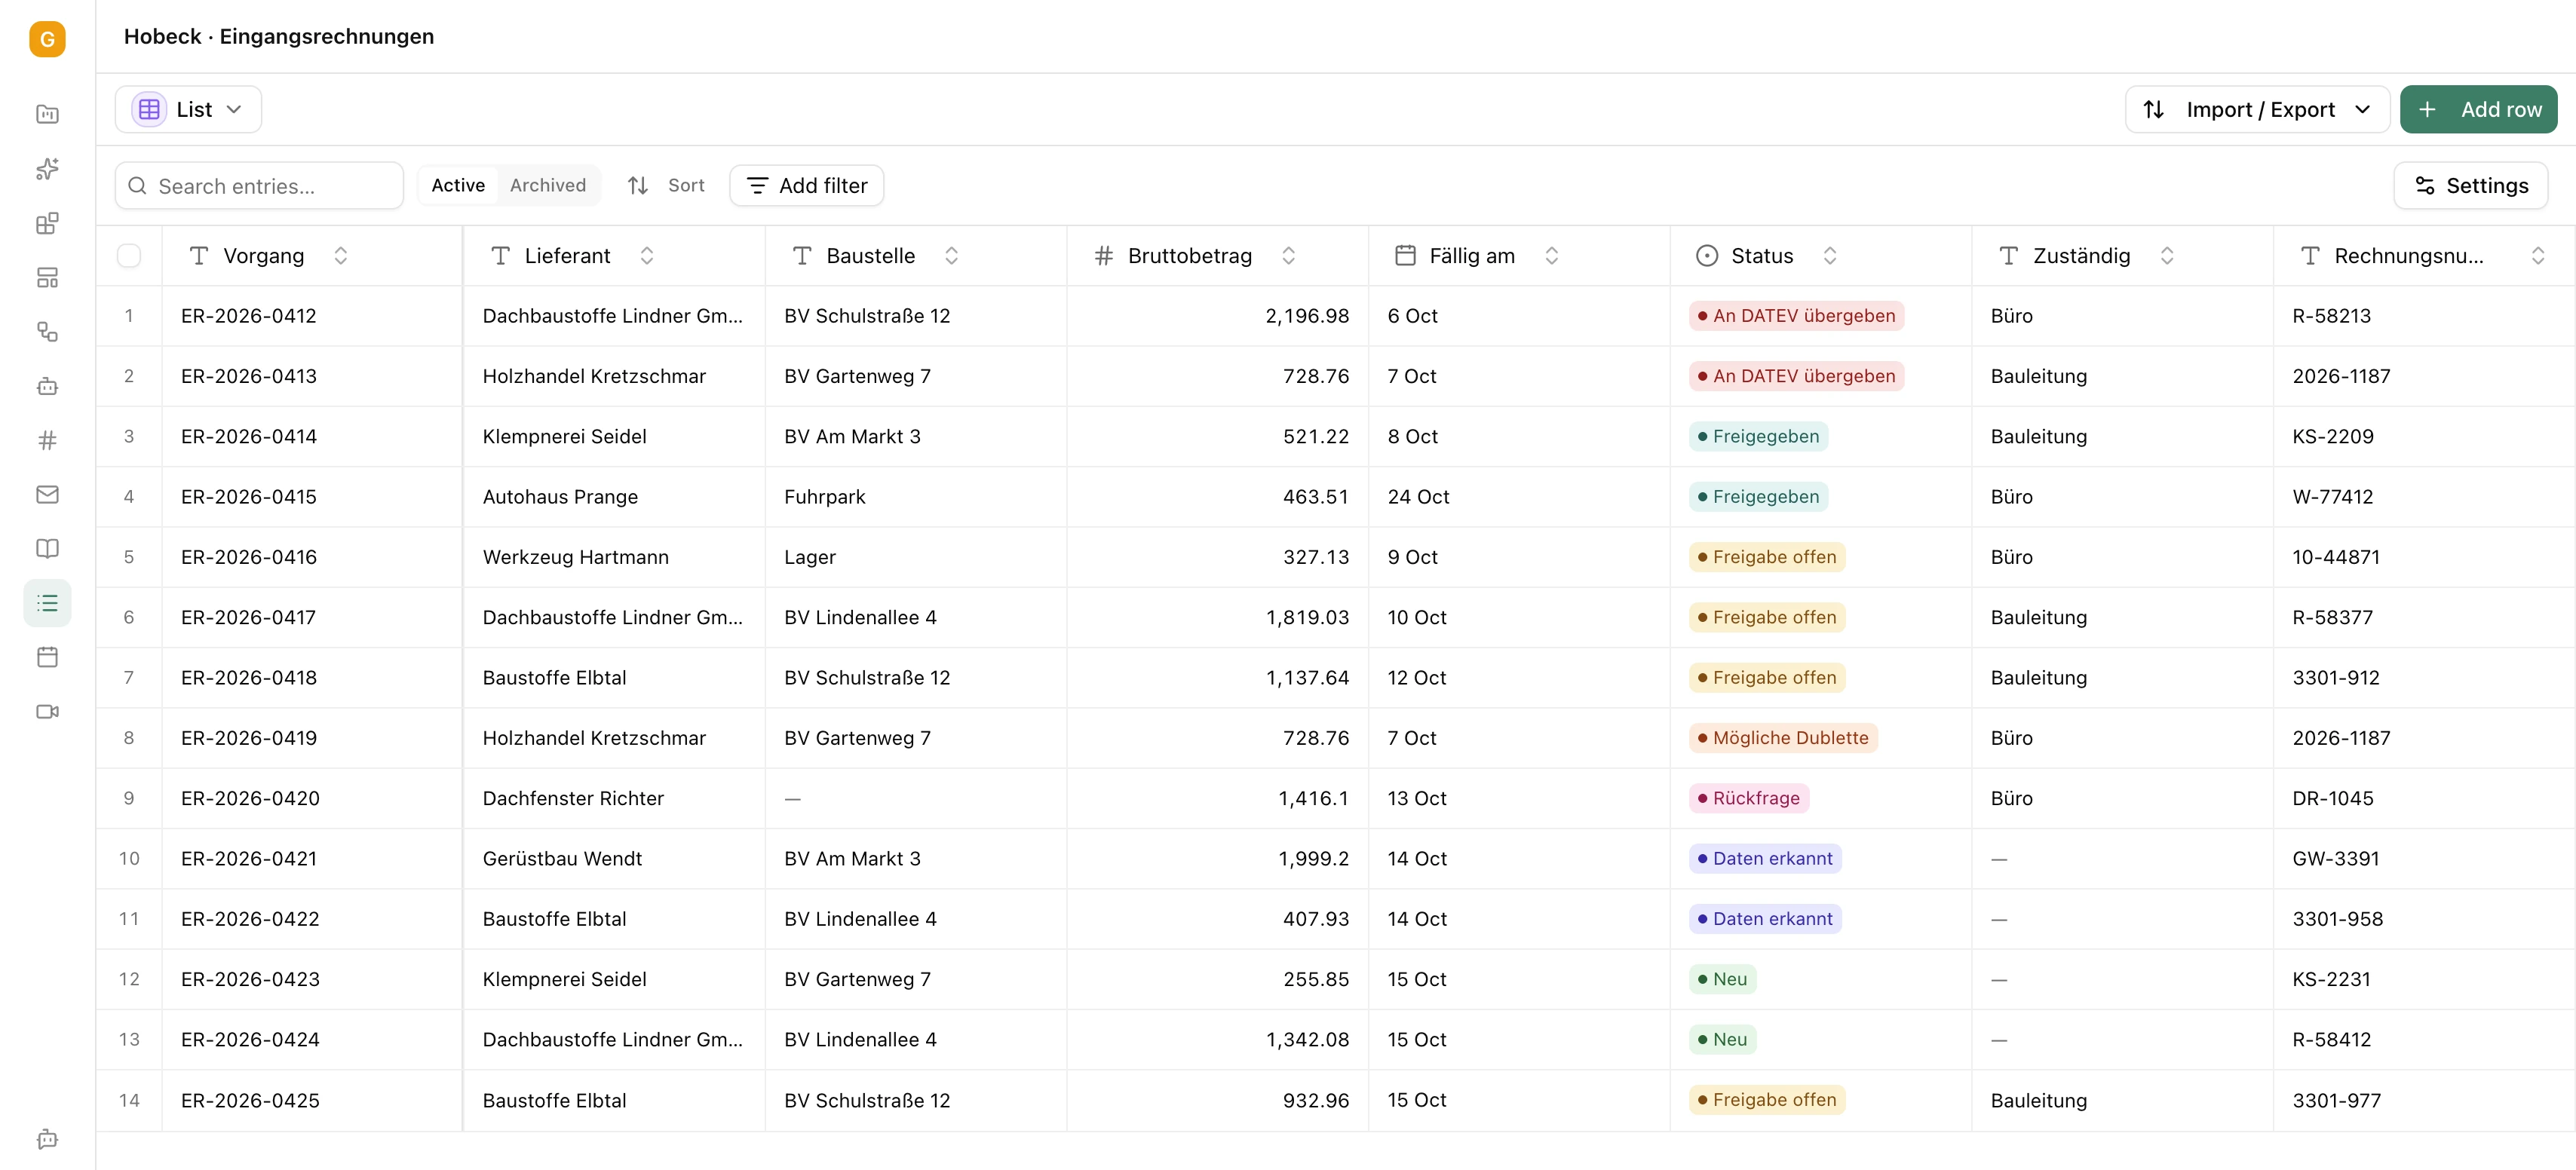Open the layout blocks icon in sidebar
The height and width of the screenshot is (1170, 2576).
coord(47,277)
